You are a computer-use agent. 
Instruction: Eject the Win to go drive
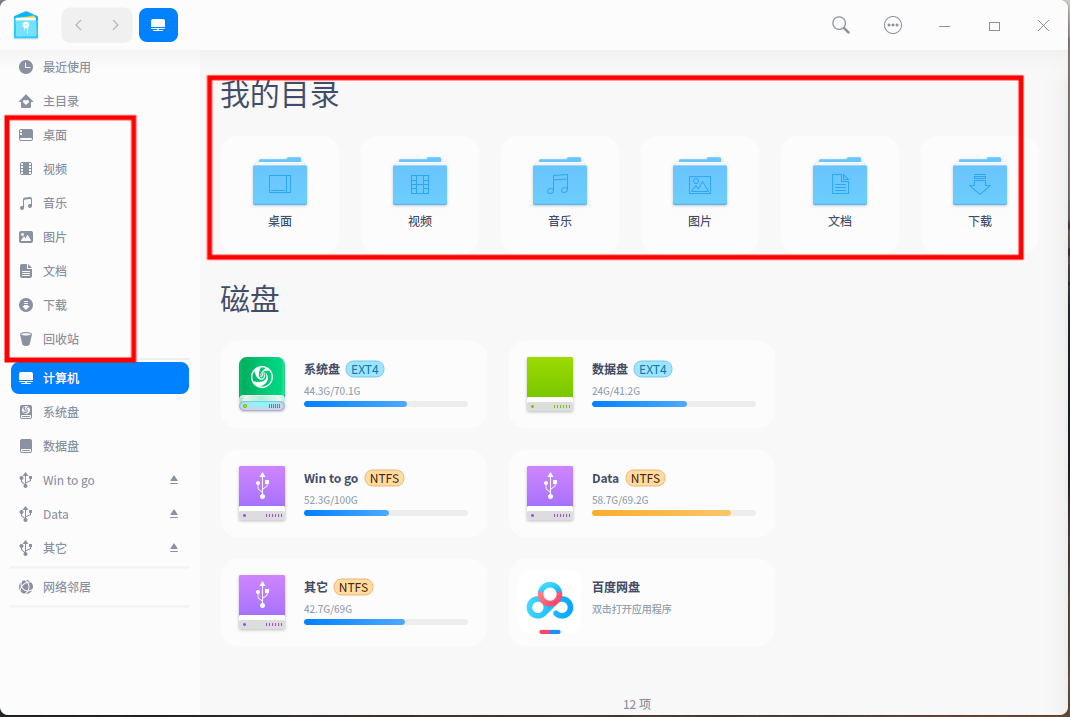click(172, 480)
